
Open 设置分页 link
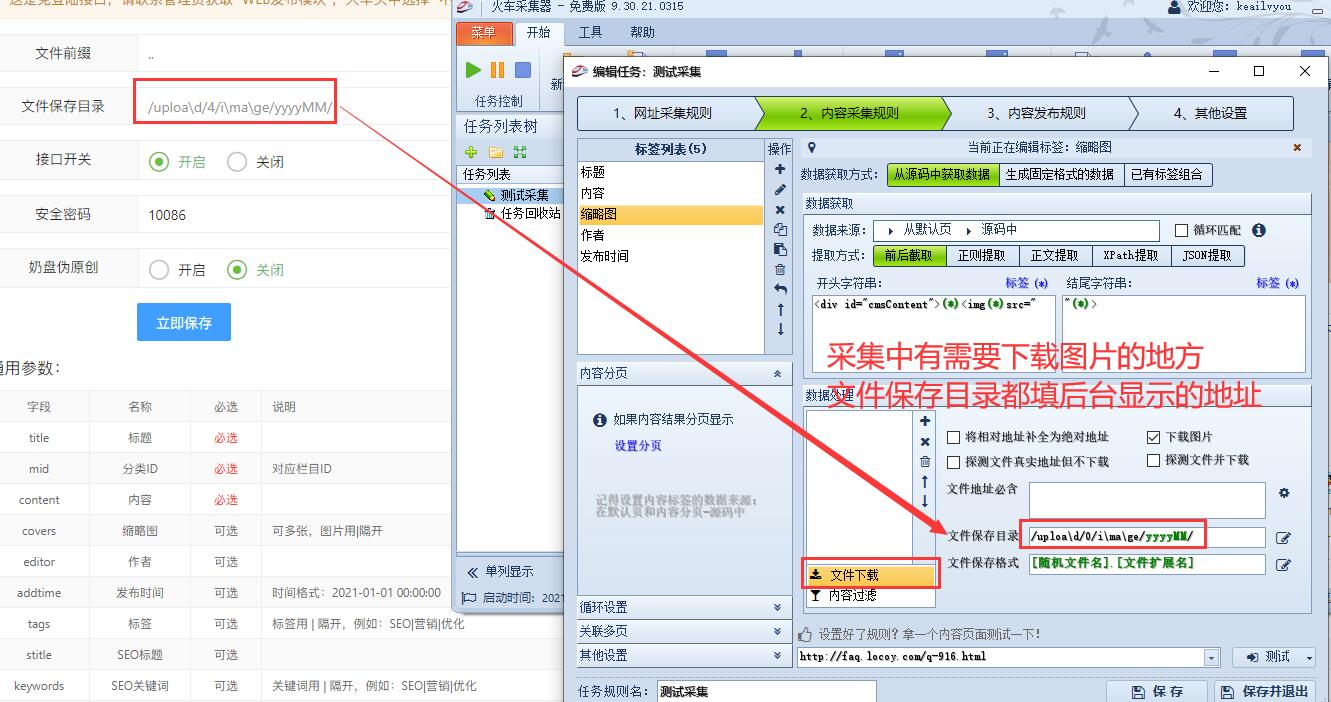pyautogui.click(x=638, y=445)
